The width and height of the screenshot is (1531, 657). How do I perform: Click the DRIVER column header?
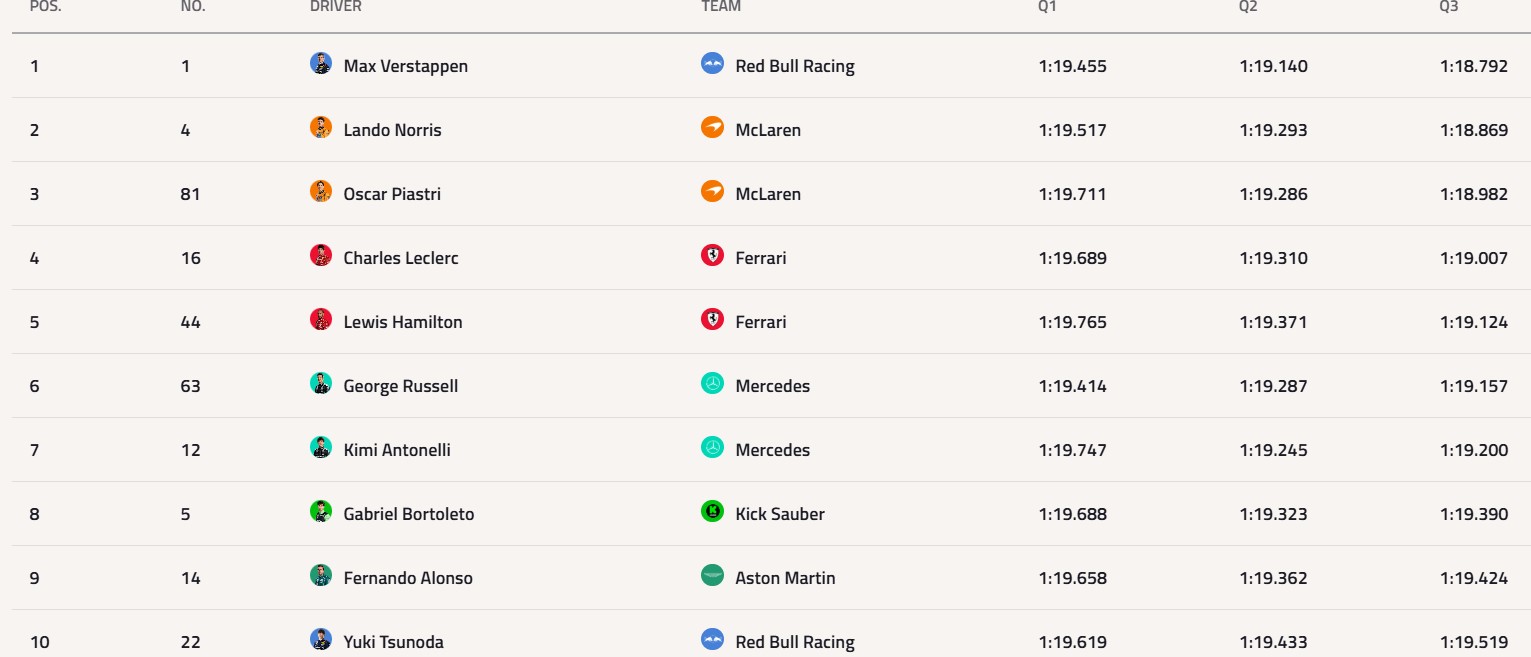336,7
